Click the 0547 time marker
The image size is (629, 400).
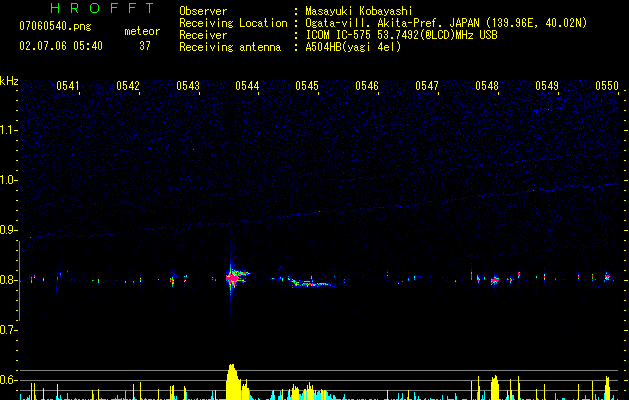(x=427, y=86)
